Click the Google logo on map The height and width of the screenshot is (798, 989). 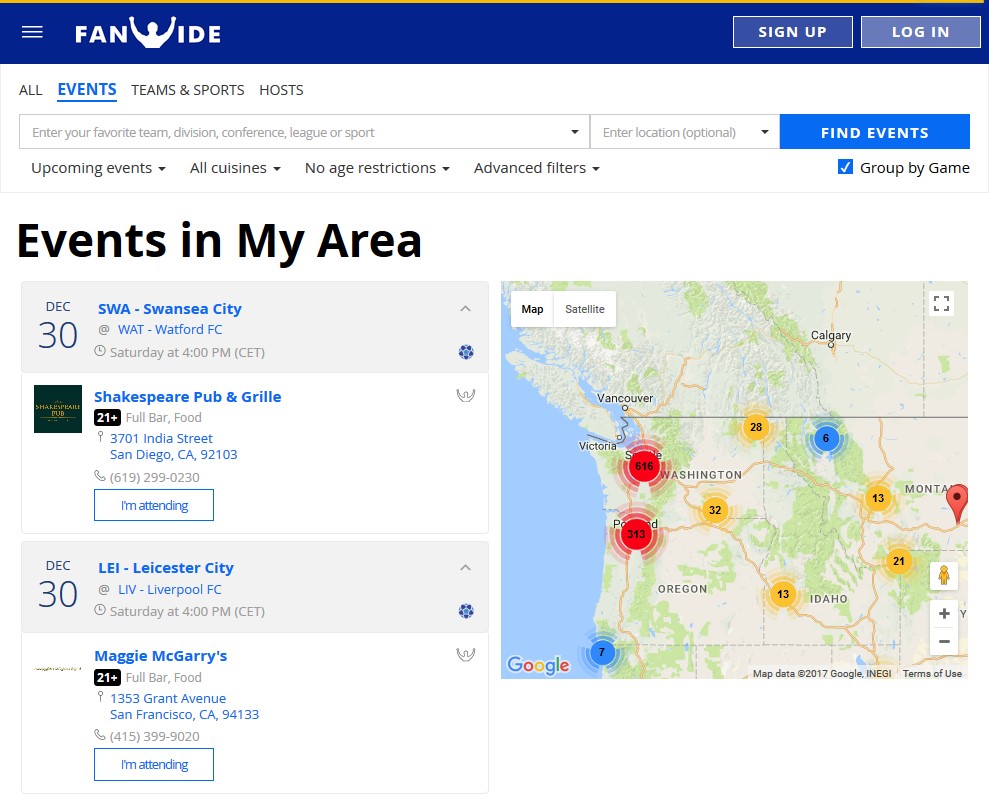538,665
